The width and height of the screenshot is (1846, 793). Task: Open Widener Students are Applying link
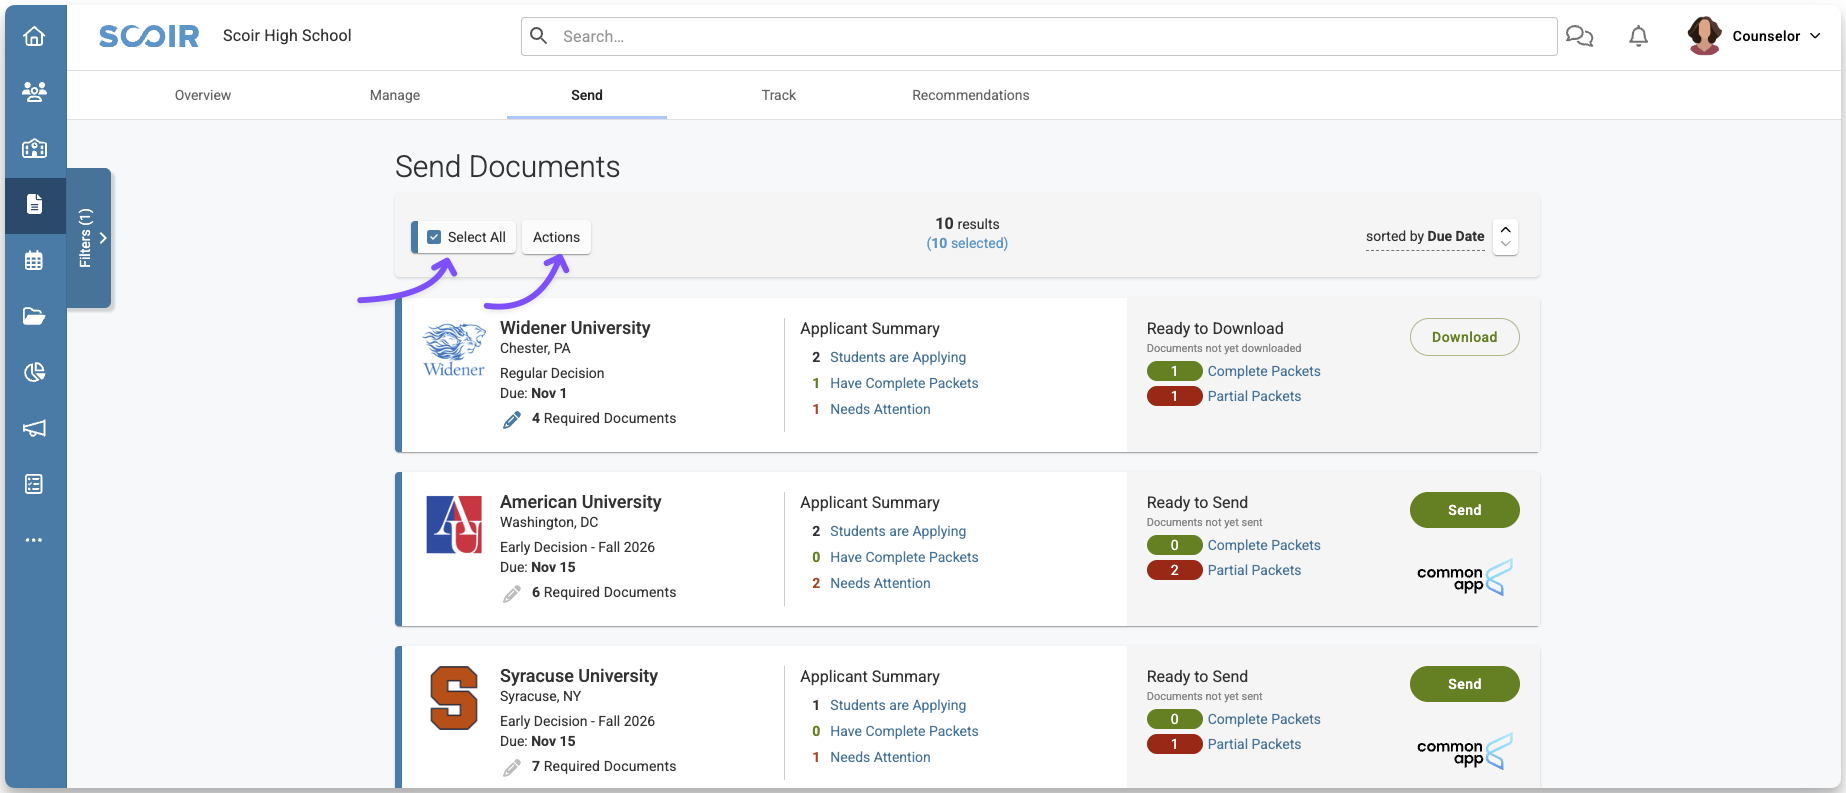coord(898,357)
